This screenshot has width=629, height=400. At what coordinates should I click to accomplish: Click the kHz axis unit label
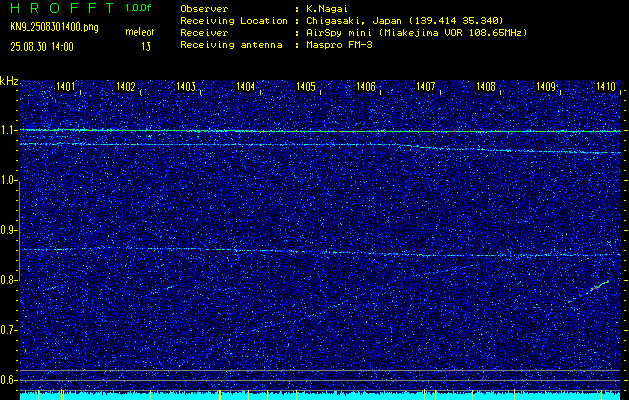coord(9,81)
